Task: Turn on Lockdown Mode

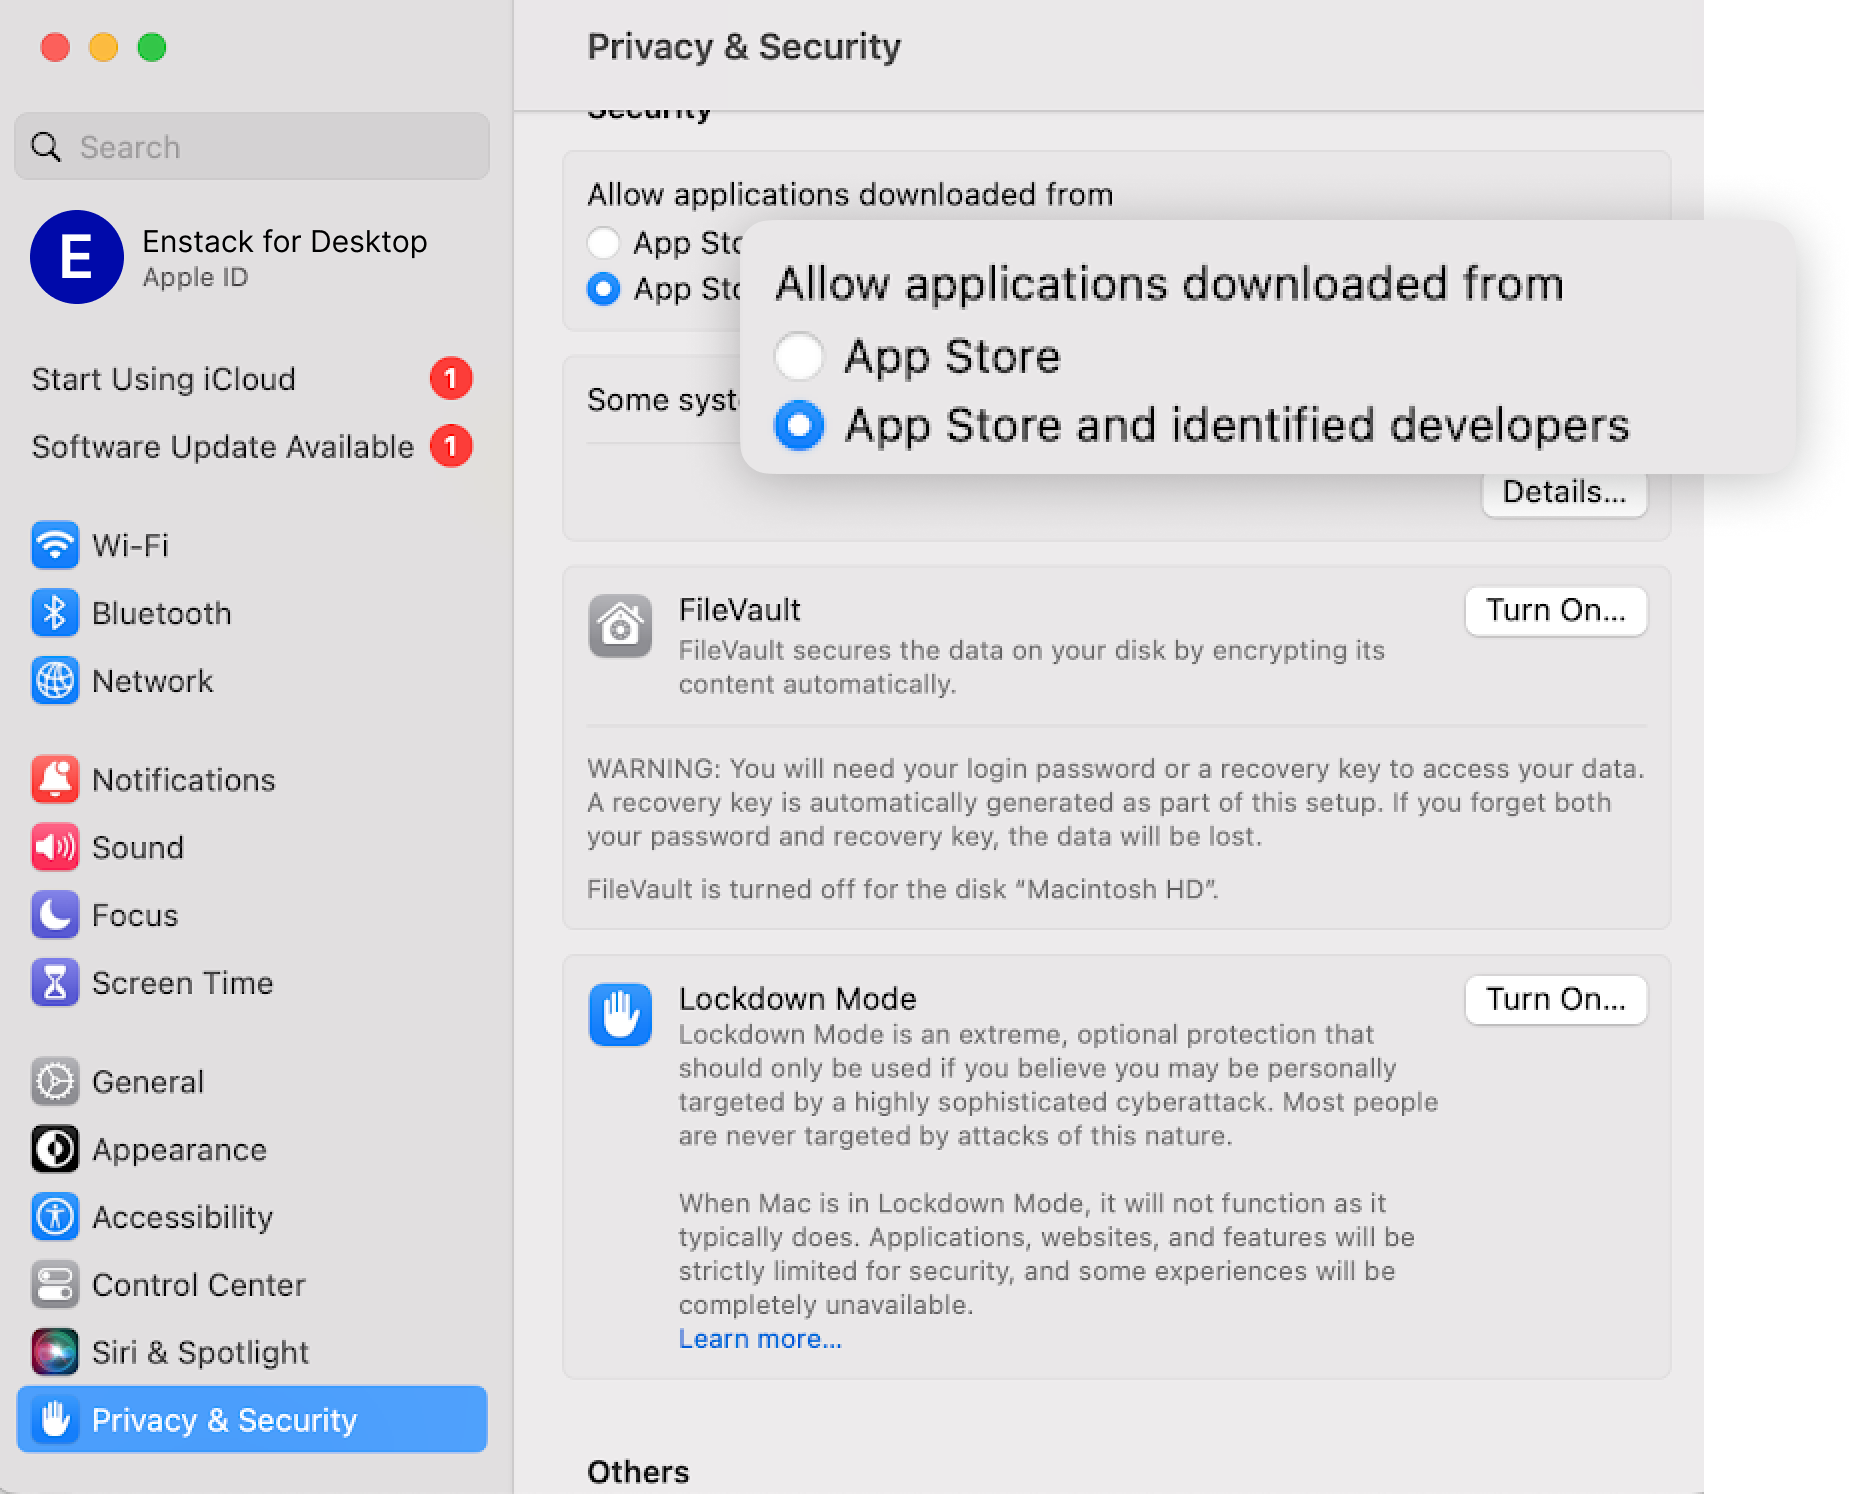Action: (1556, 999)
